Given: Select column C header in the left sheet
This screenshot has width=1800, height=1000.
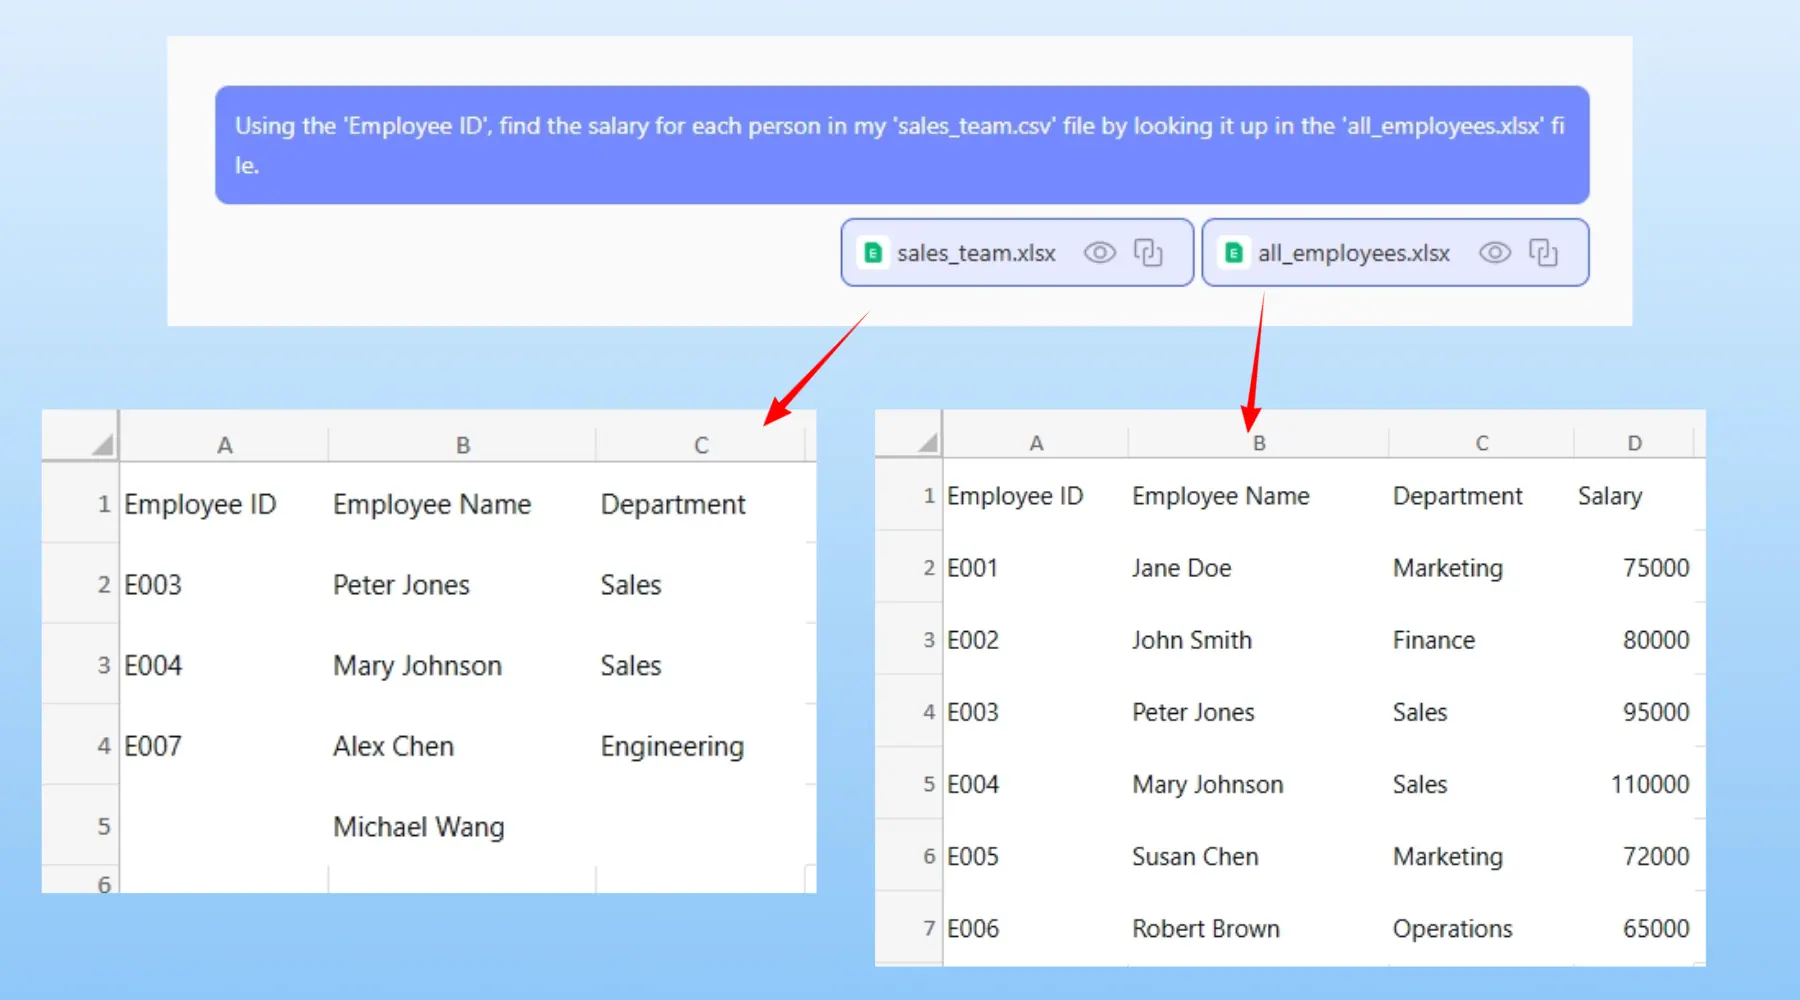Looking at the screenshot, I should [x=701, y=445].
